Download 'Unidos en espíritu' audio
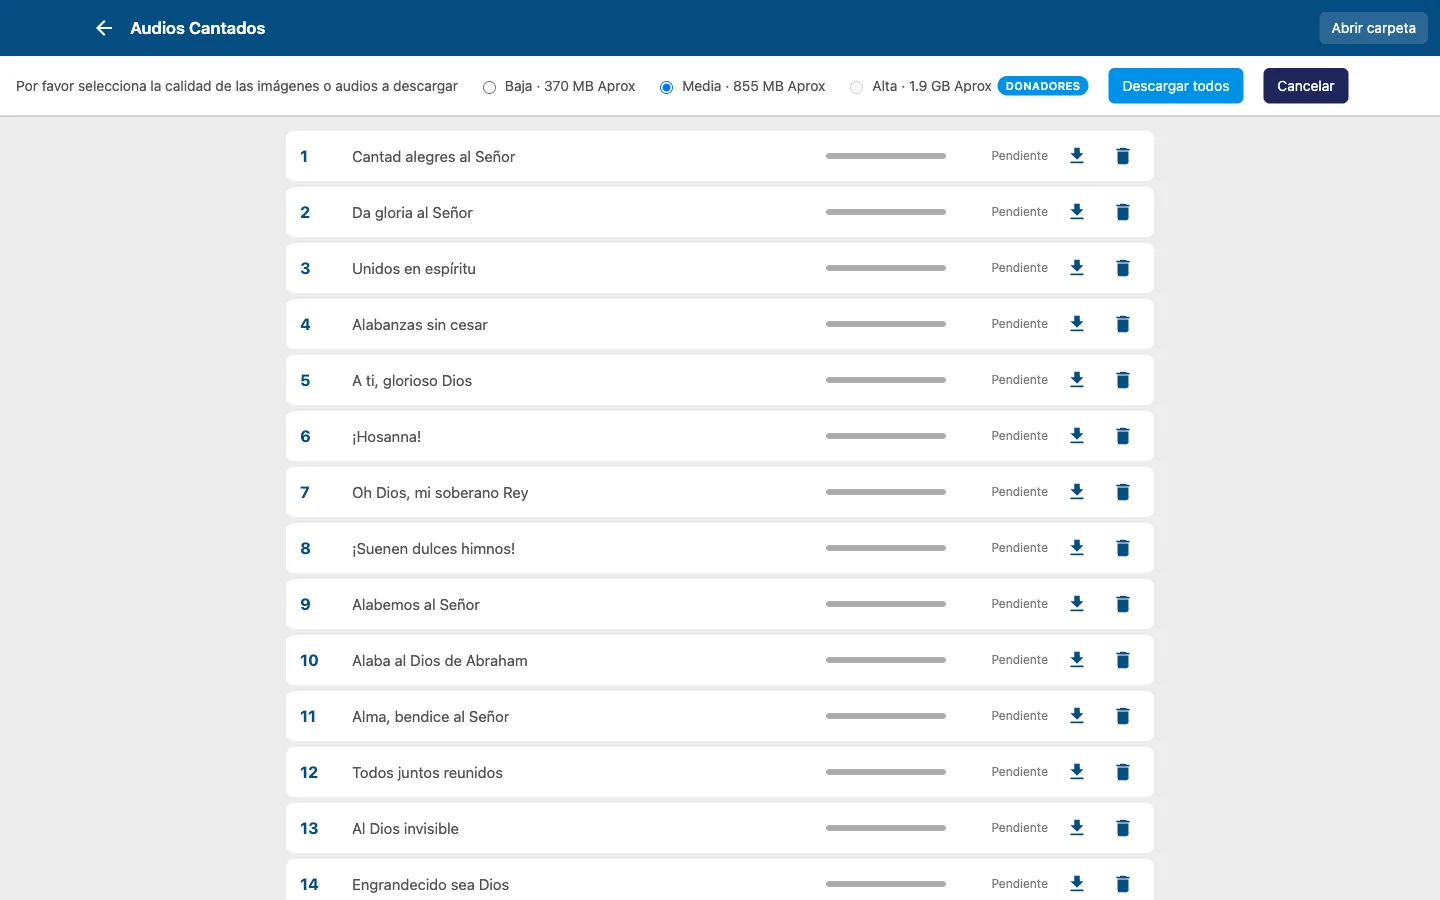 click(1077, 268)
